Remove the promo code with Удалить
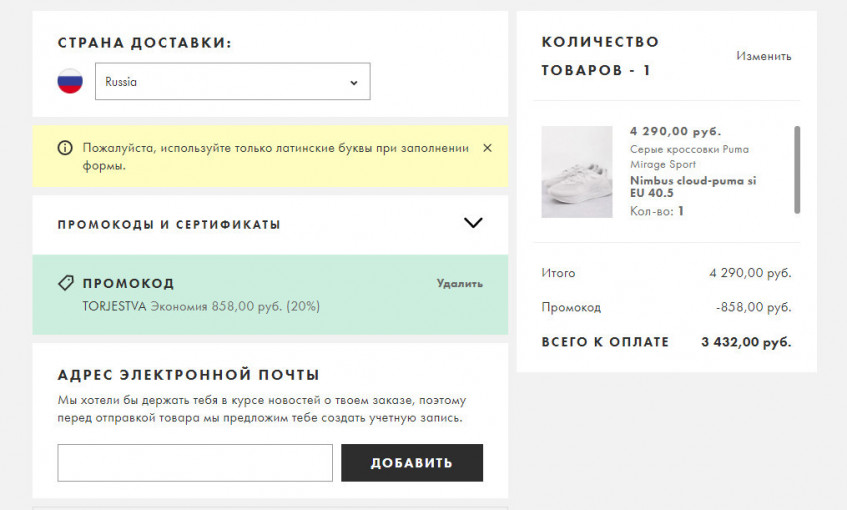 click(x=459, y=283)
